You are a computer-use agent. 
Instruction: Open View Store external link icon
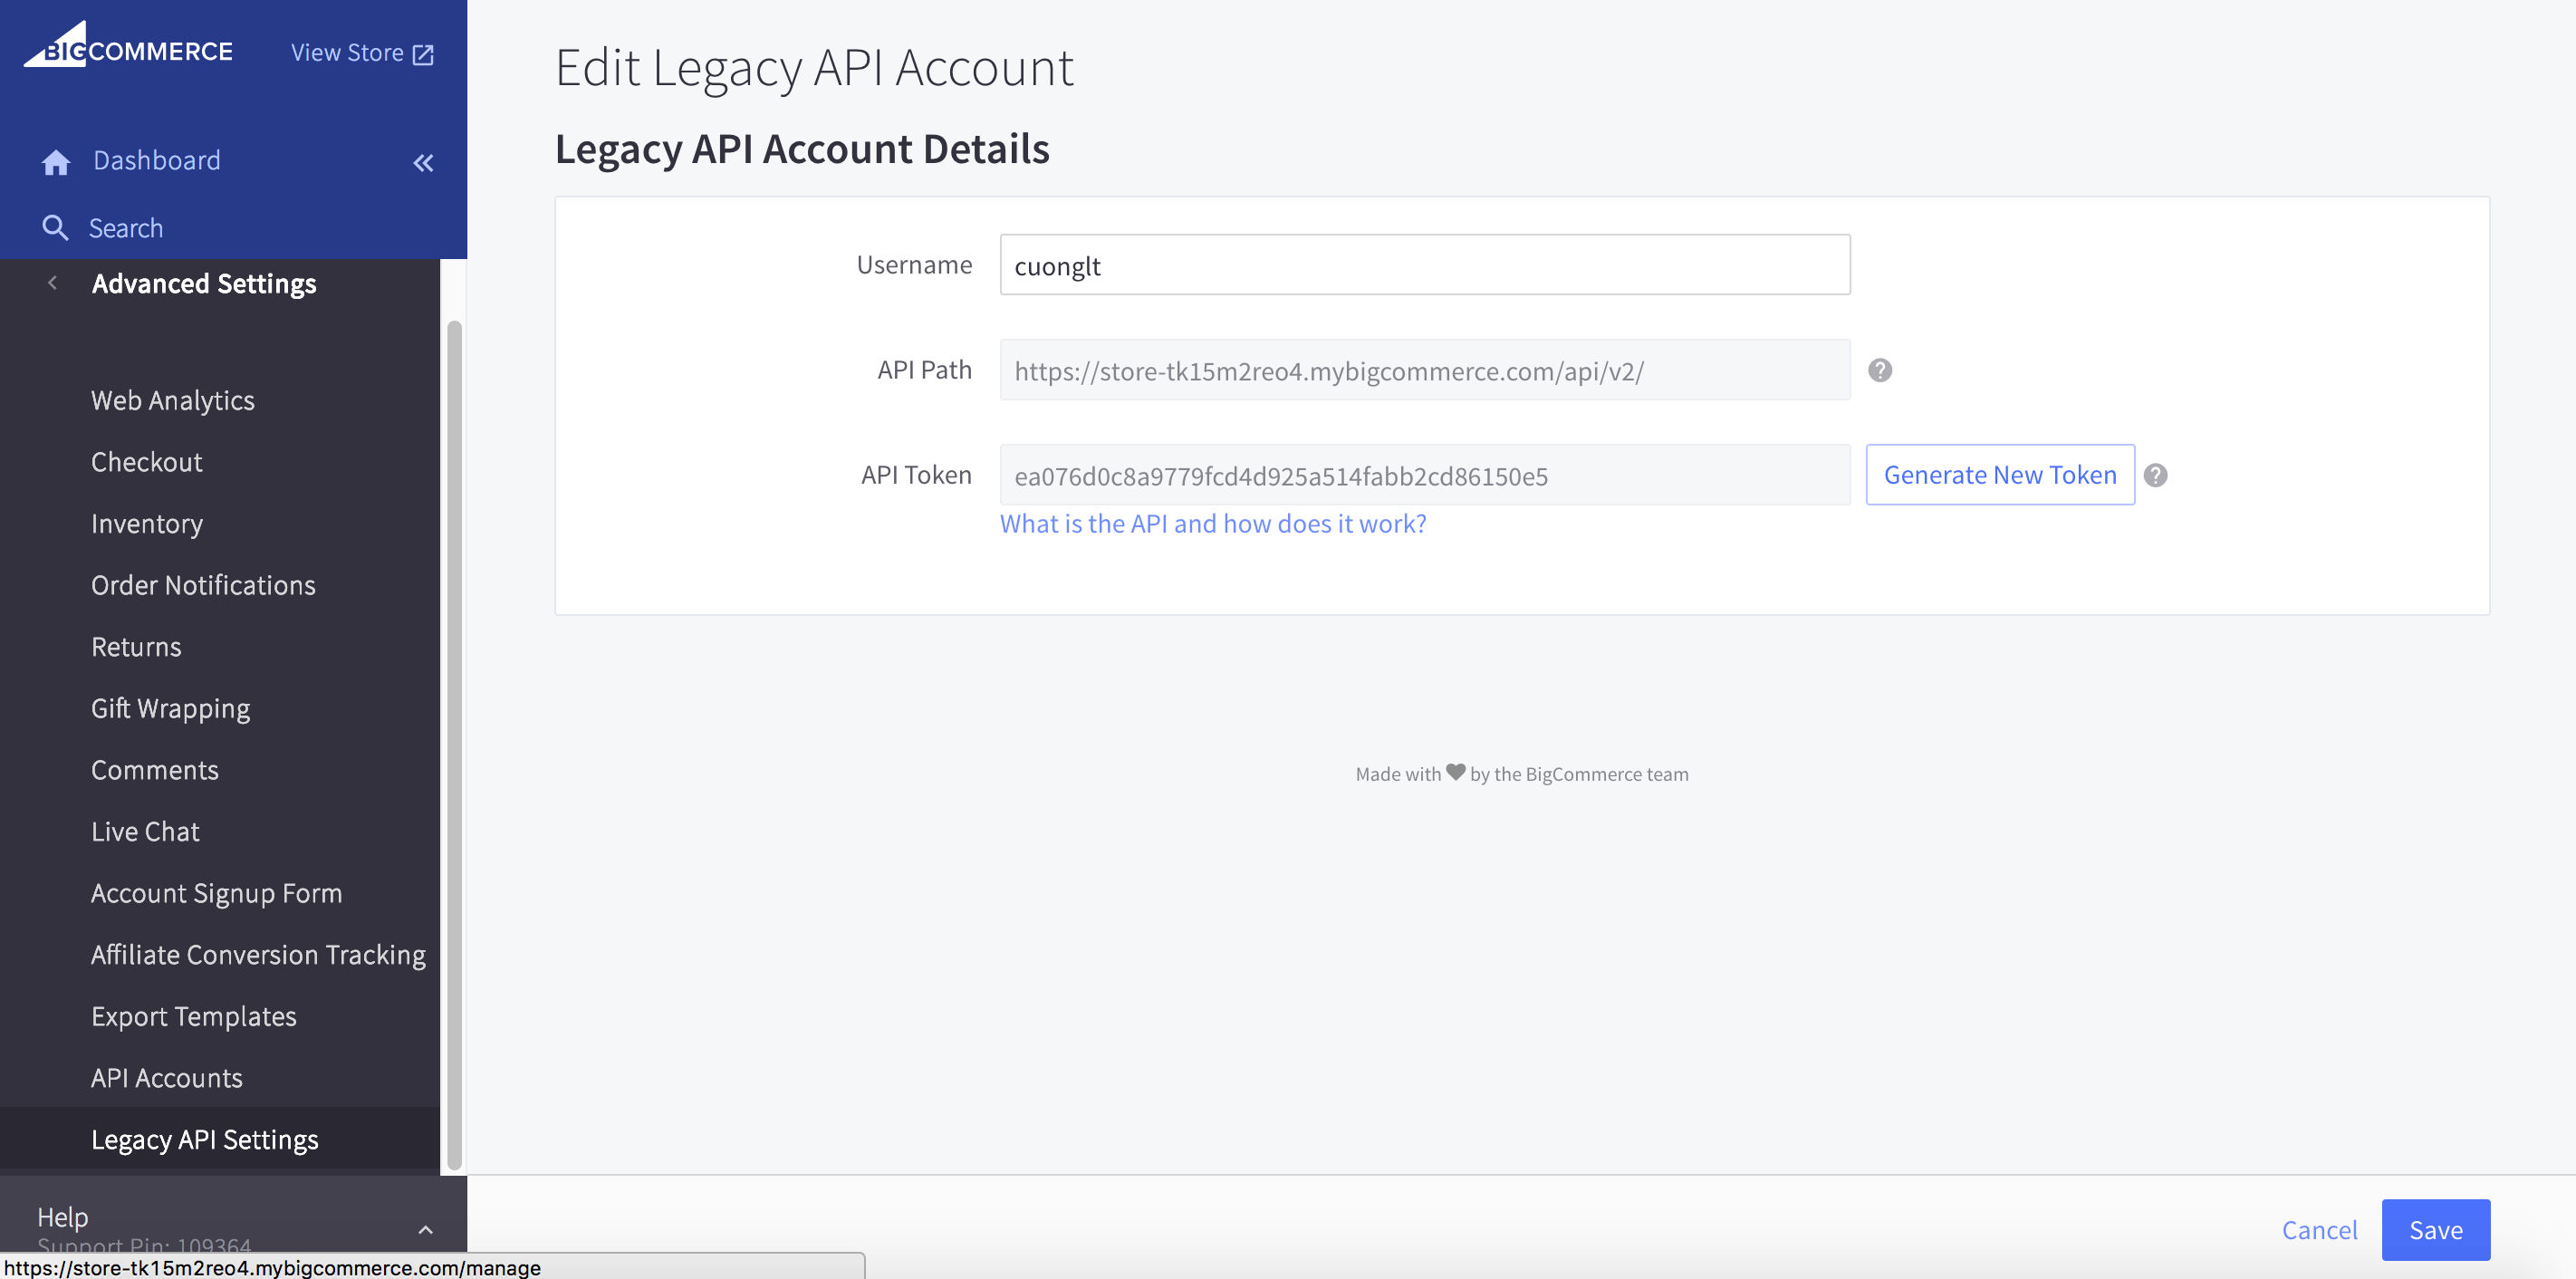coord(423,54)
